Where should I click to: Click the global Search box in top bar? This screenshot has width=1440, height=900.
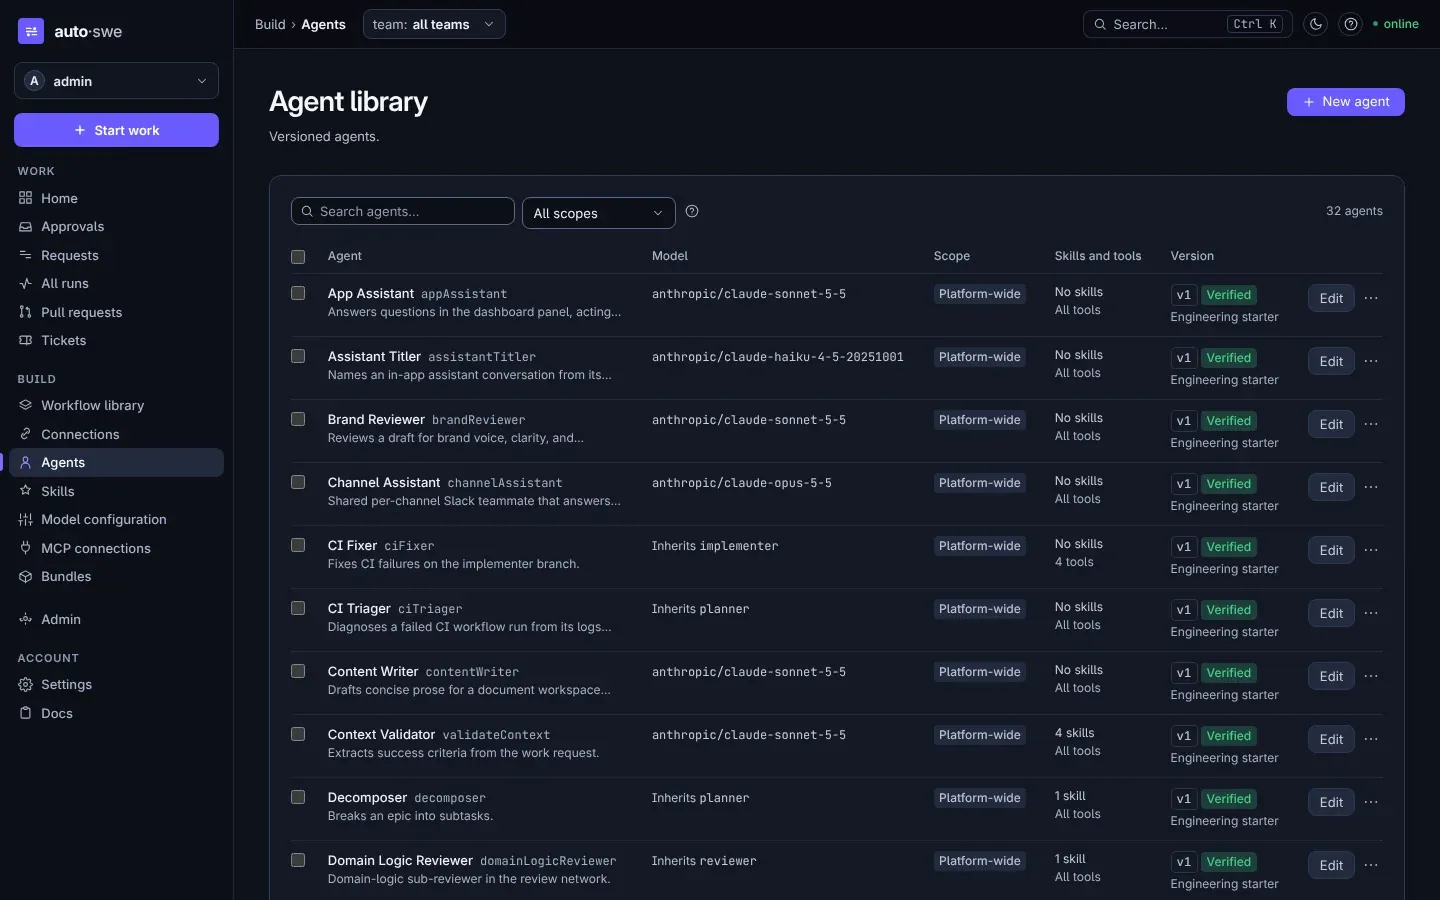[x=1188, y=24]
